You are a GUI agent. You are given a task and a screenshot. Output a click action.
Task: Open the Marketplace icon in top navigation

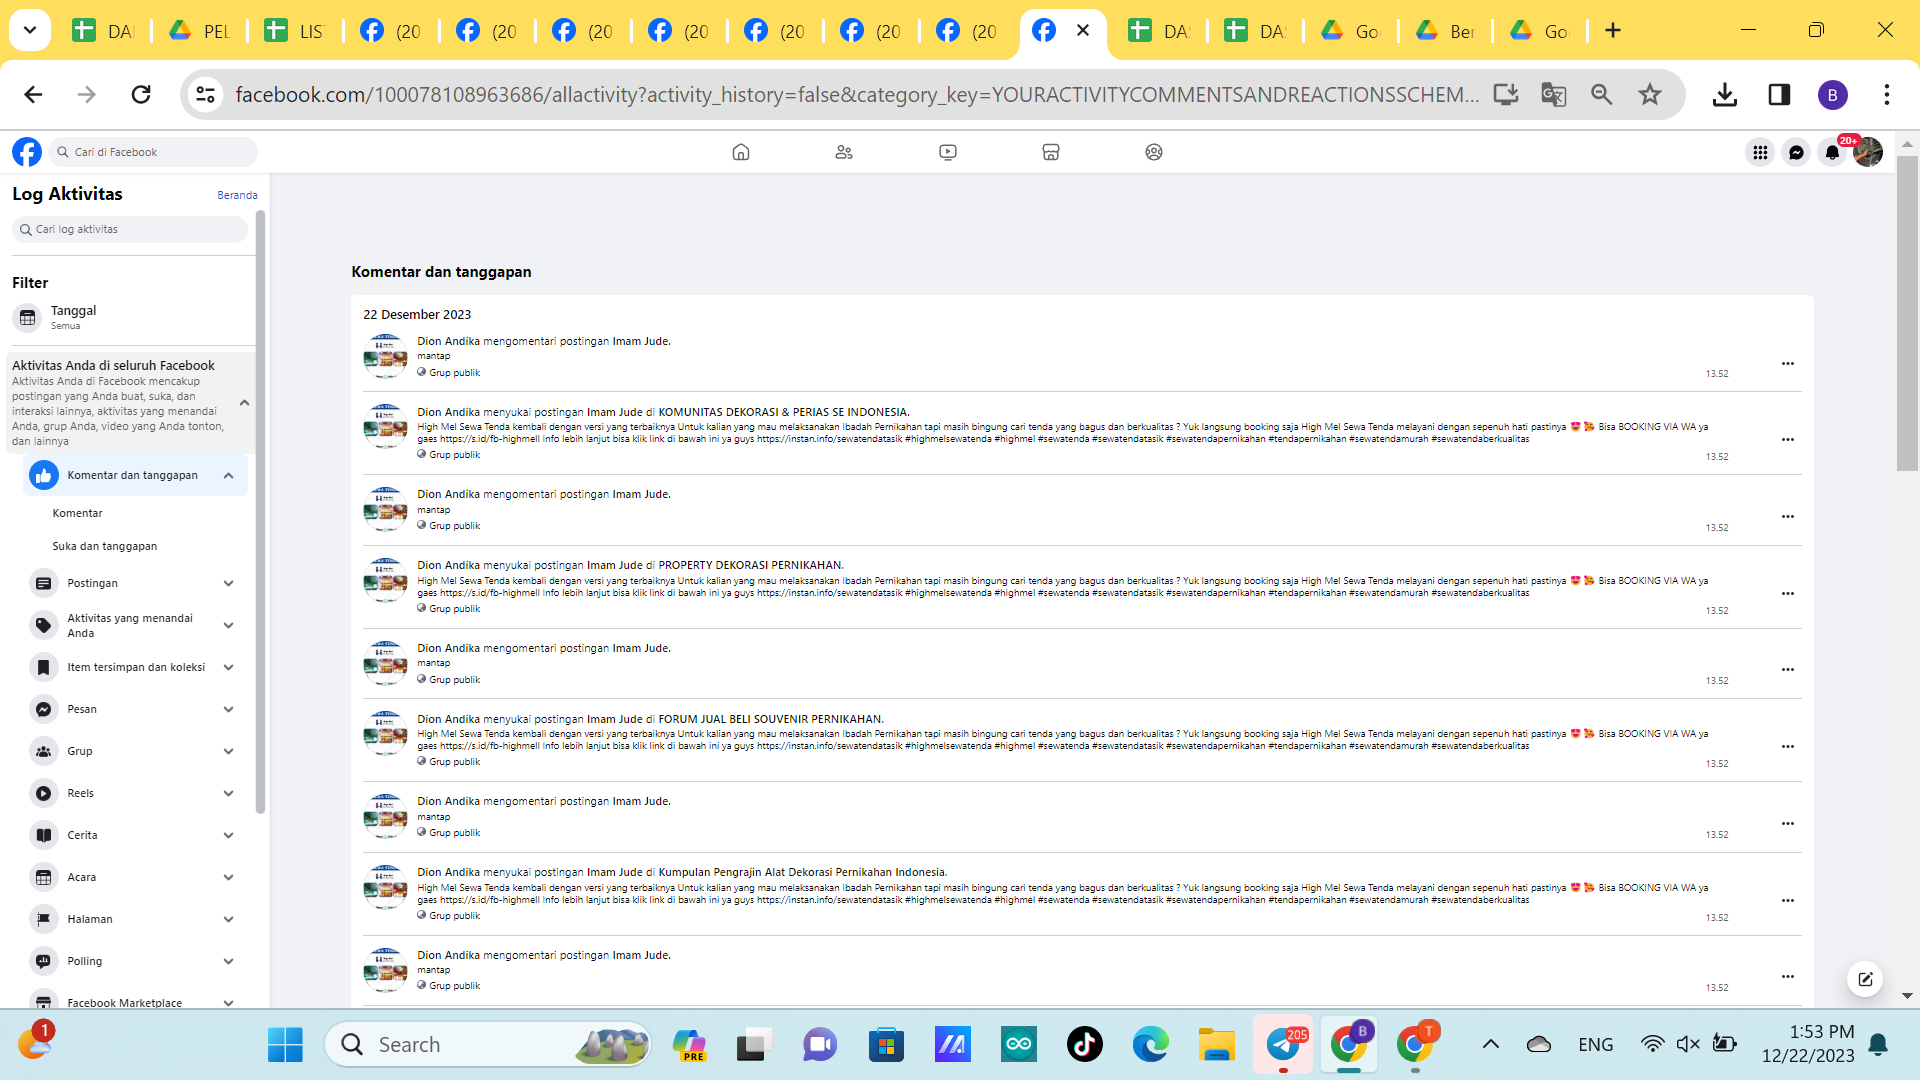(x=1050, y=152)
